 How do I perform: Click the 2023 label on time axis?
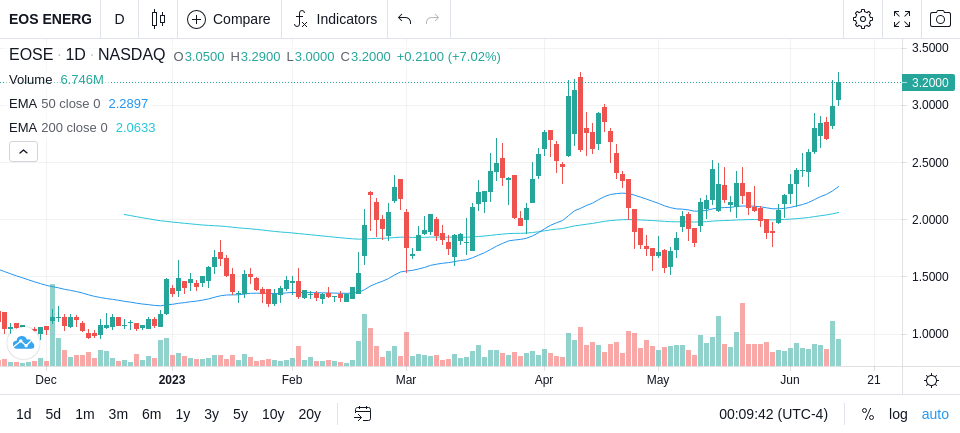(x=171, y=380)
